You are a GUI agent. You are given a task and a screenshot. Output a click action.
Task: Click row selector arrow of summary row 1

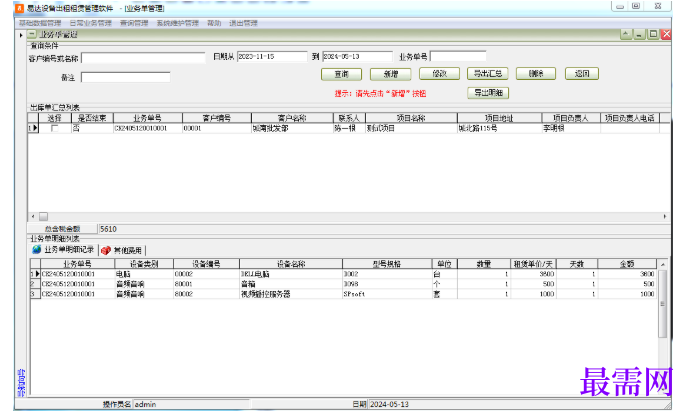[34, 128]
